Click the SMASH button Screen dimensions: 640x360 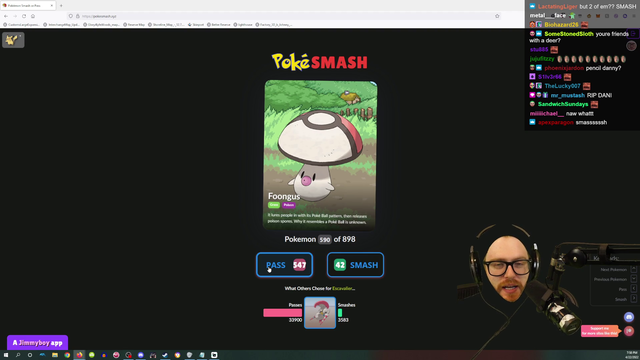[x=355, y=264]
